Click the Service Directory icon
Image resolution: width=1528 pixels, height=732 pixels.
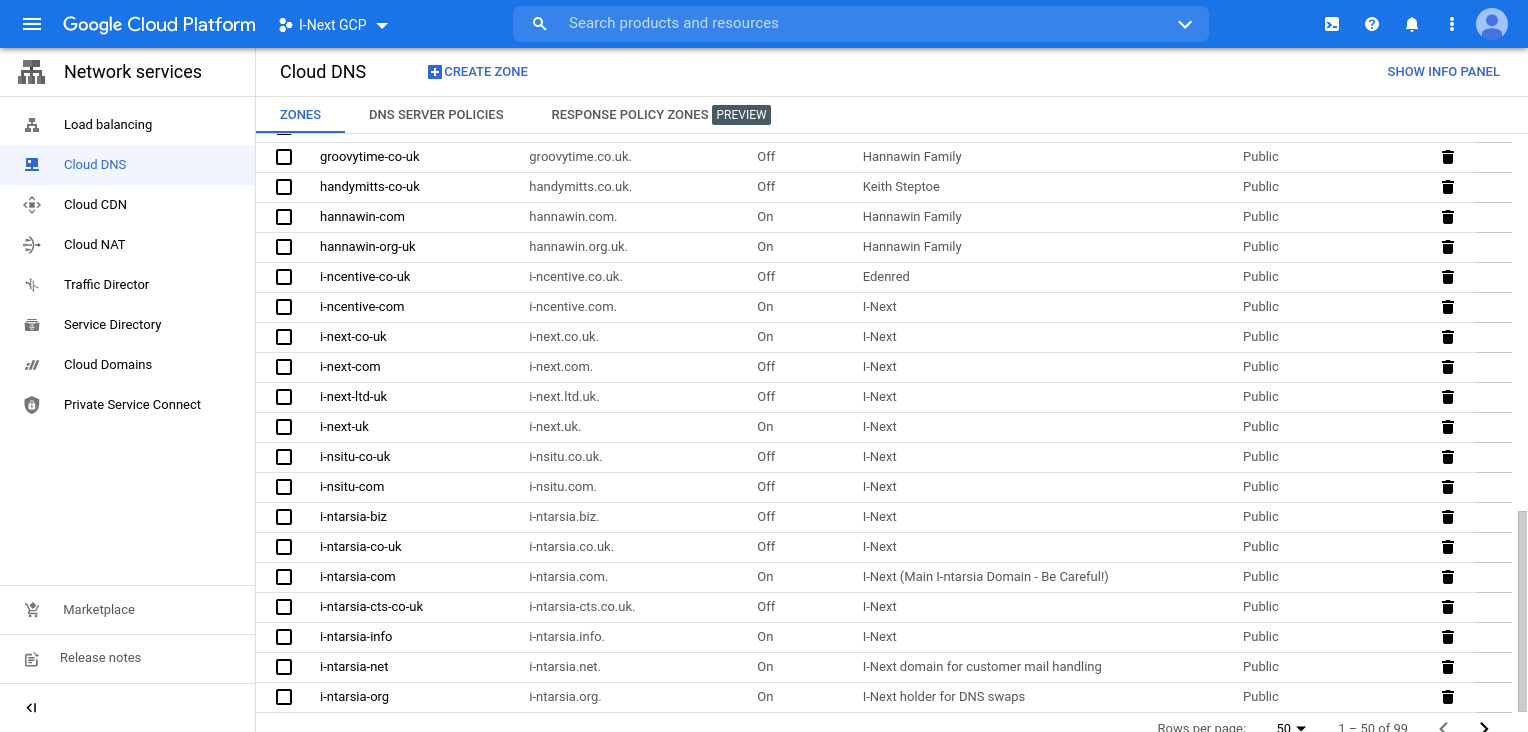tap(32, 325)
